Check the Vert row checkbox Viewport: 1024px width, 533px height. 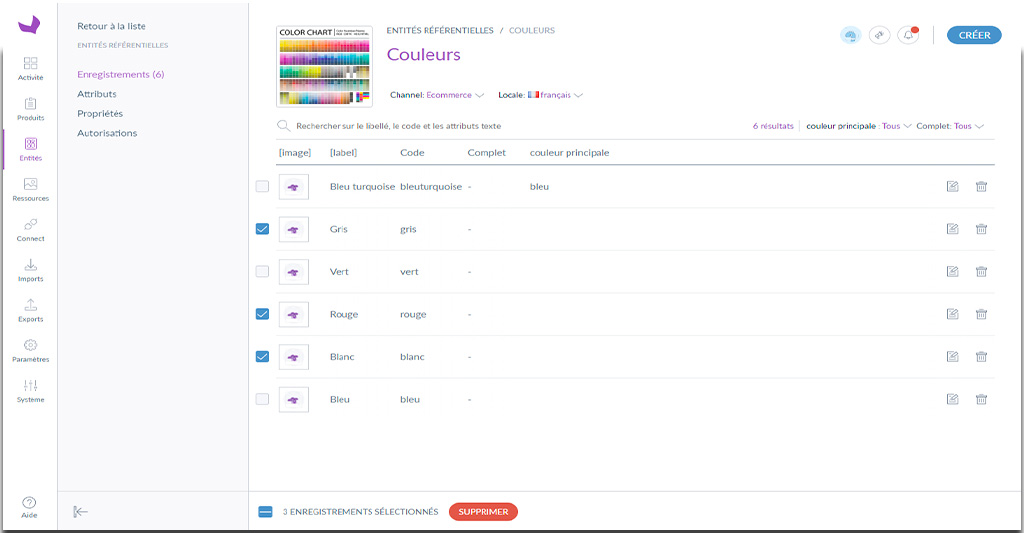[262, 271]
